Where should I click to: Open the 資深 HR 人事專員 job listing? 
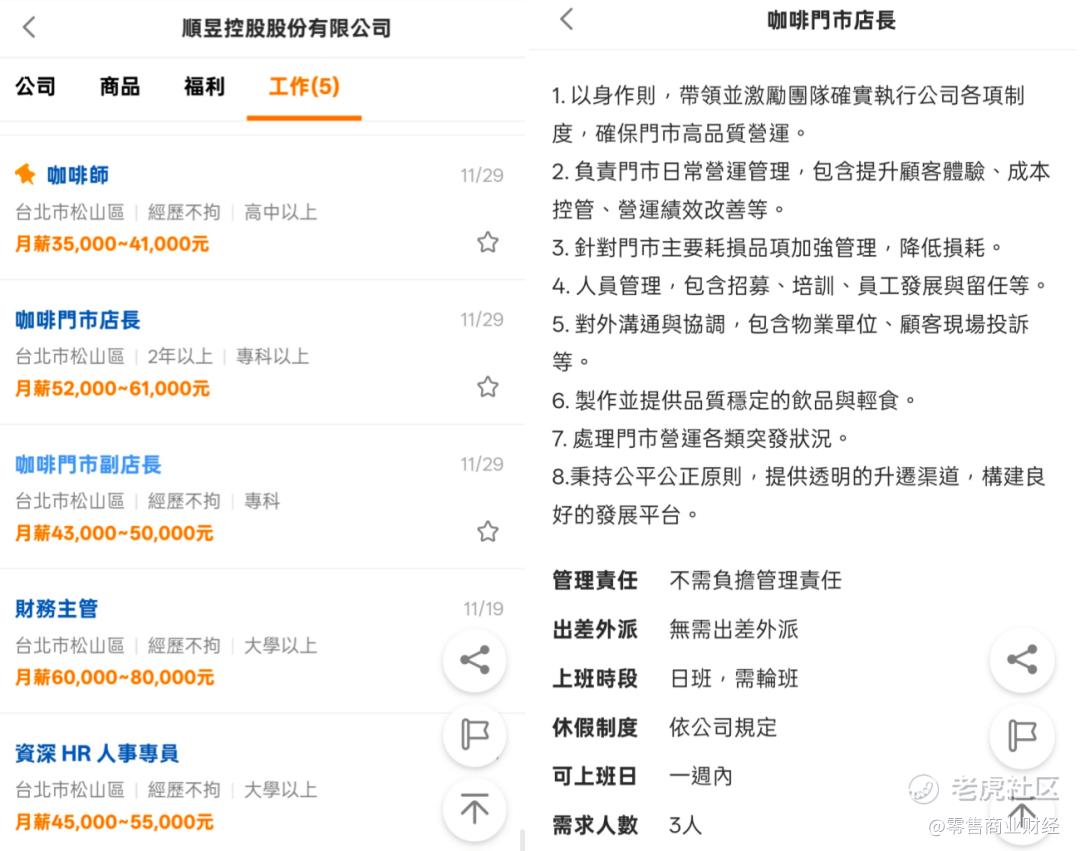97,753
